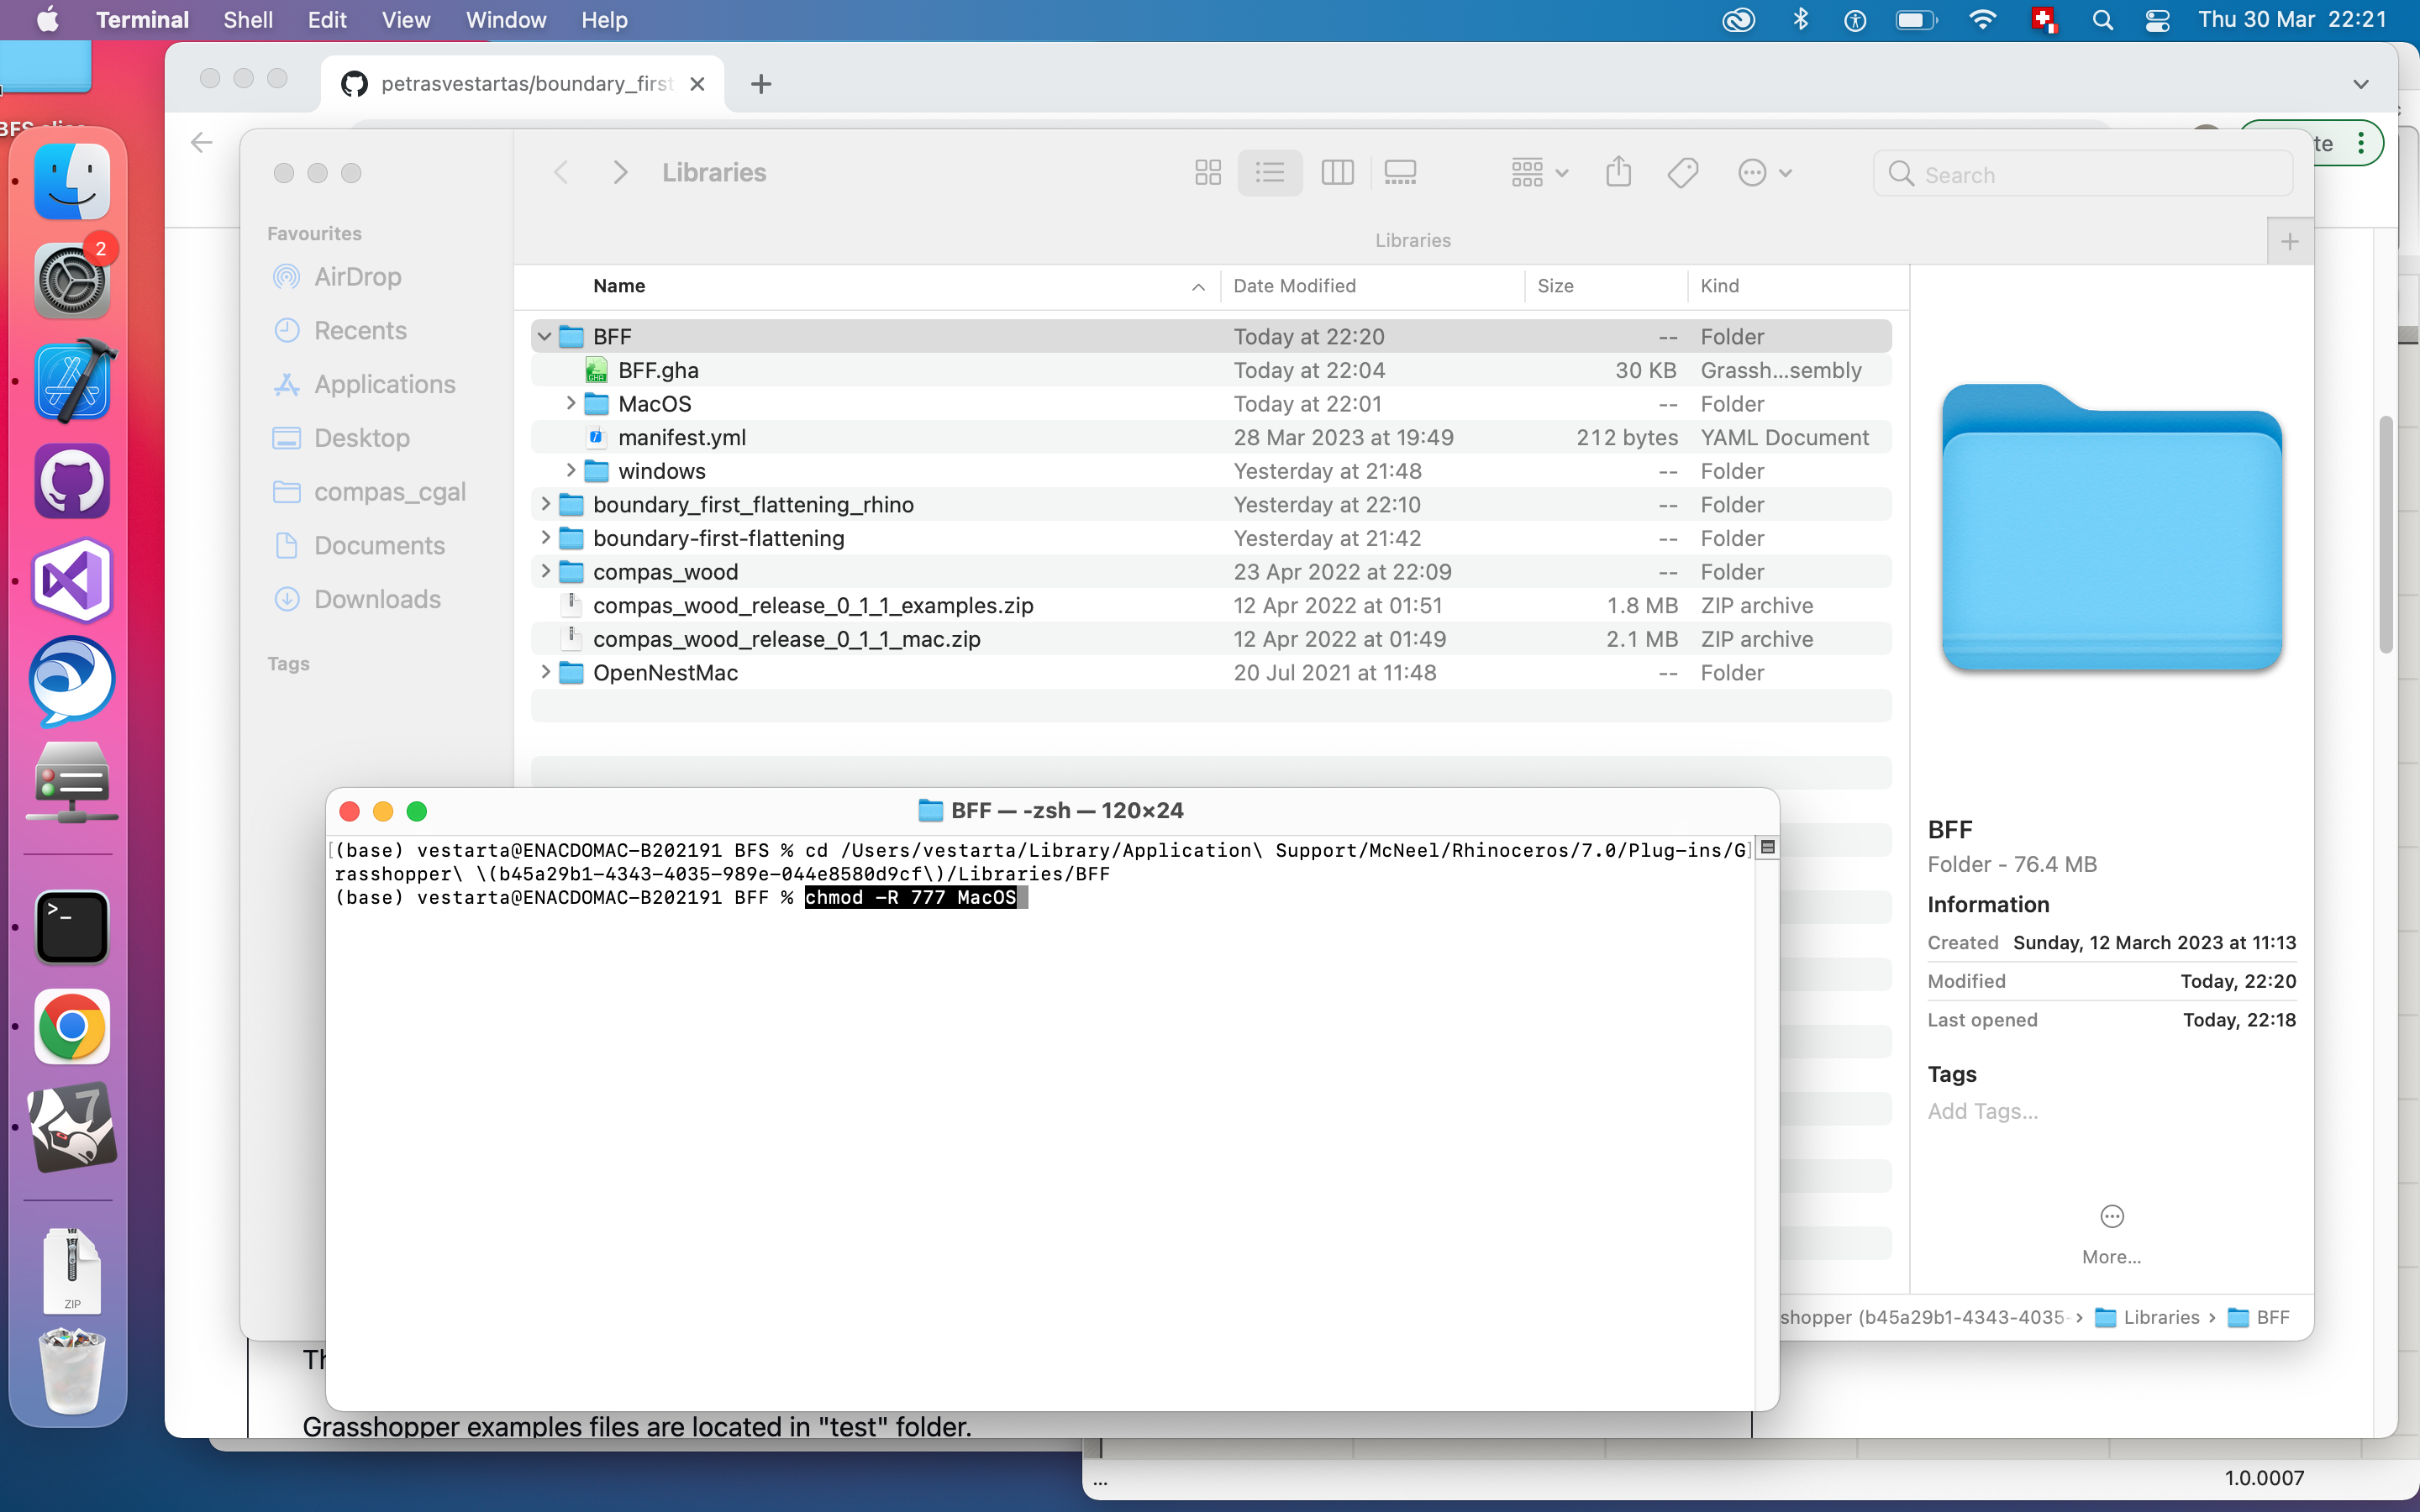Open Xcode from the Dock
The image size is (2420, 1512).
(73, 381)
